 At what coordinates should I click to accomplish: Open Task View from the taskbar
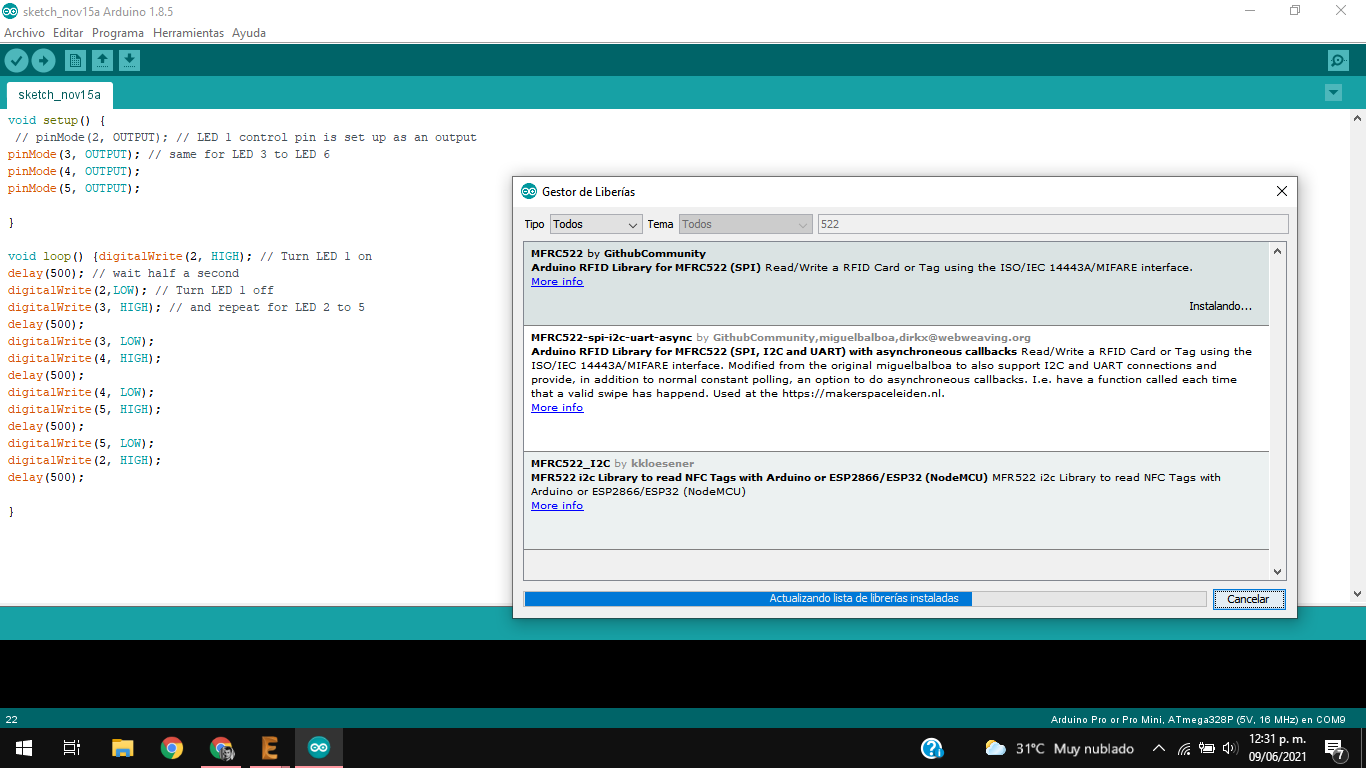point(72,748)
